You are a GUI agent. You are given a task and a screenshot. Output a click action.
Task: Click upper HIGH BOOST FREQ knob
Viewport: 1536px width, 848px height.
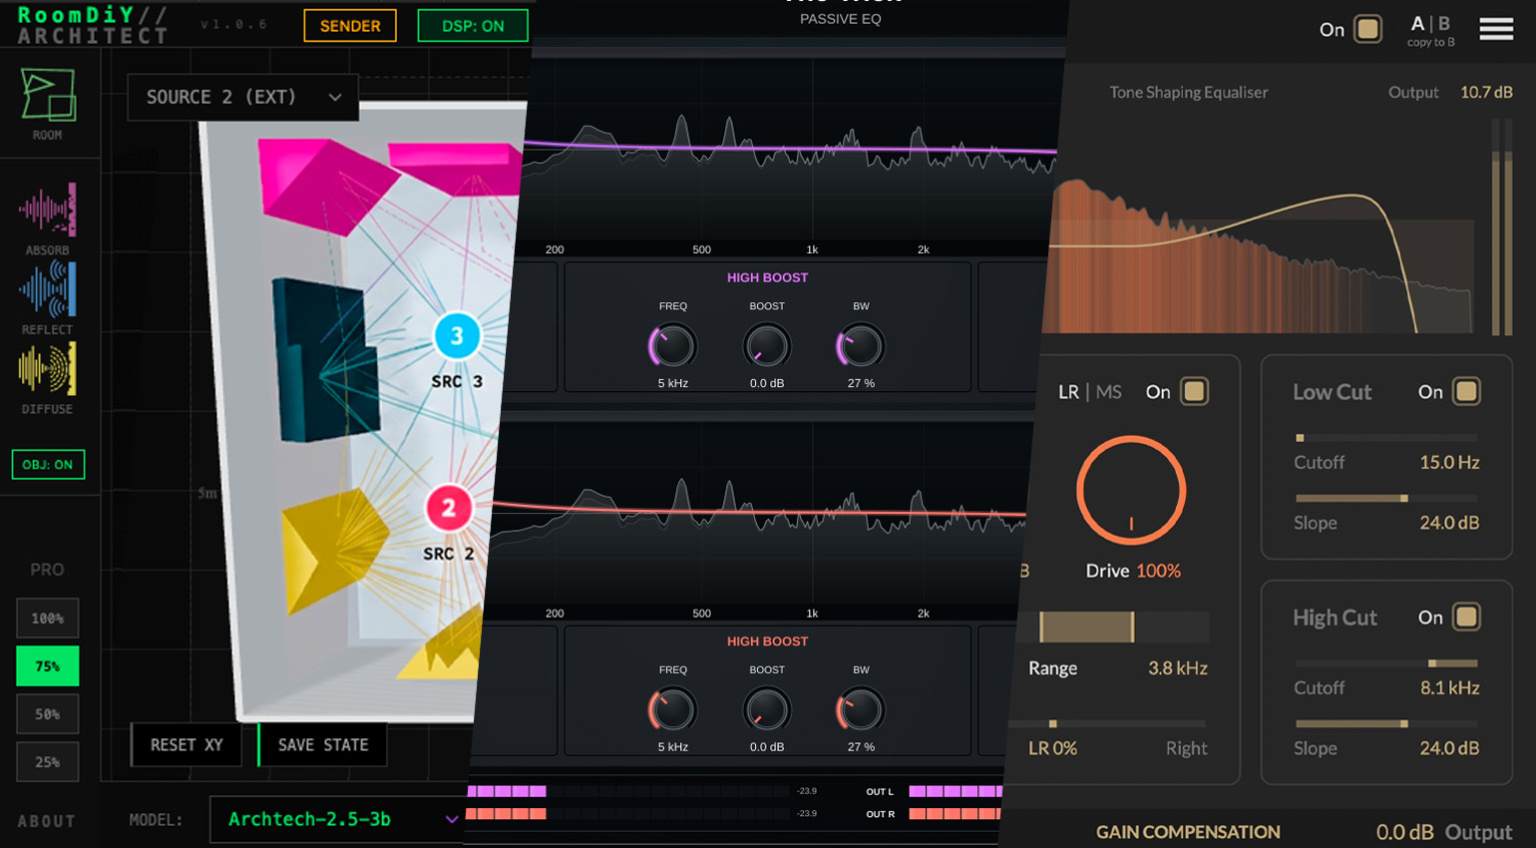[672, 346]
